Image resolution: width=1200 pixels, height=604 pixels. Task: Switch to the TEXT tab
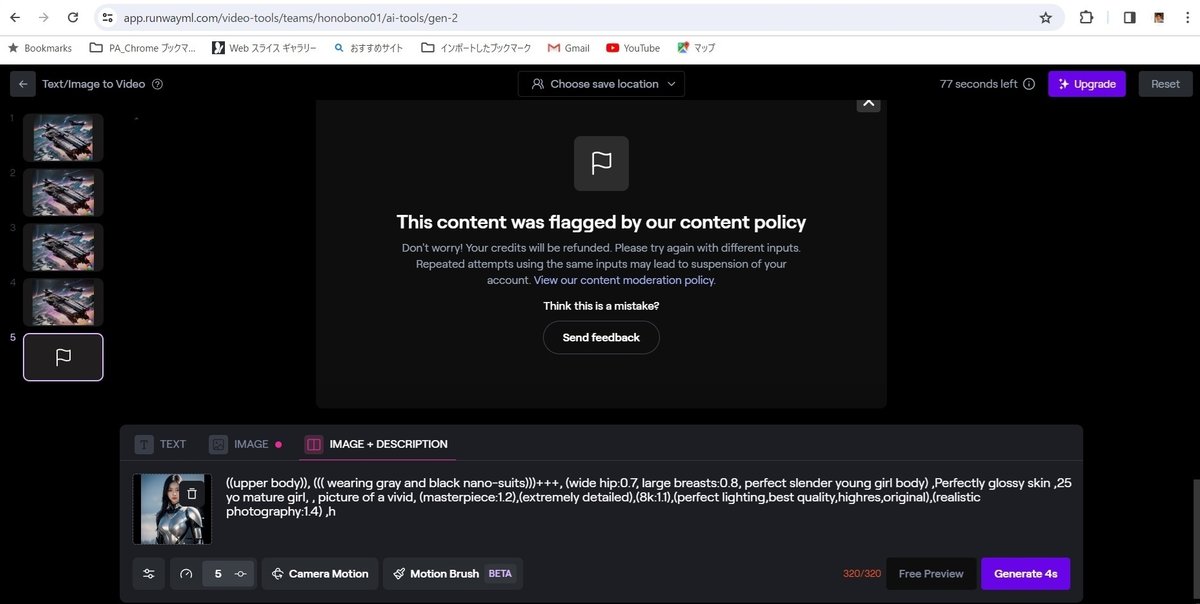tap(161, 444)
